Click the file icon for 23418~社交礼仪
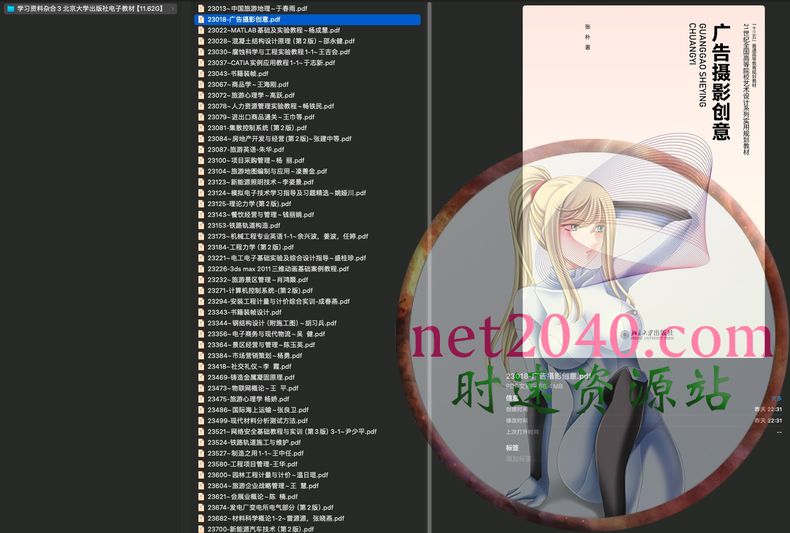The image size is (790, 533). coord(199,367)
